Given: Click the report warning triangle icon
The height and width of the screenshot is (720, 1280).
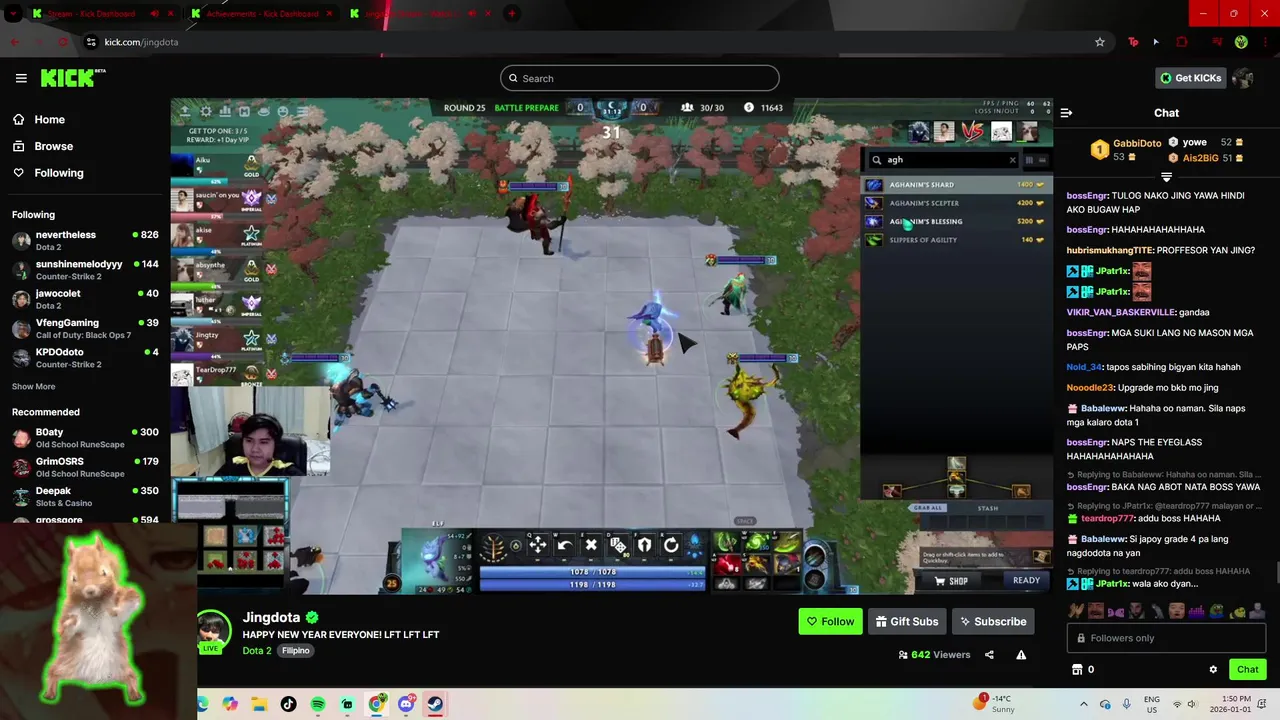Looking at the screenshot, I should click(1021, 655).
